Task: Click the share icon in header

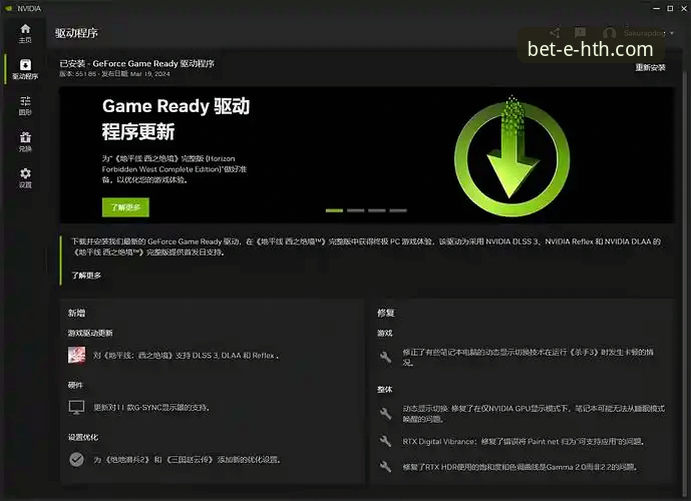Action: coord(555,33)
